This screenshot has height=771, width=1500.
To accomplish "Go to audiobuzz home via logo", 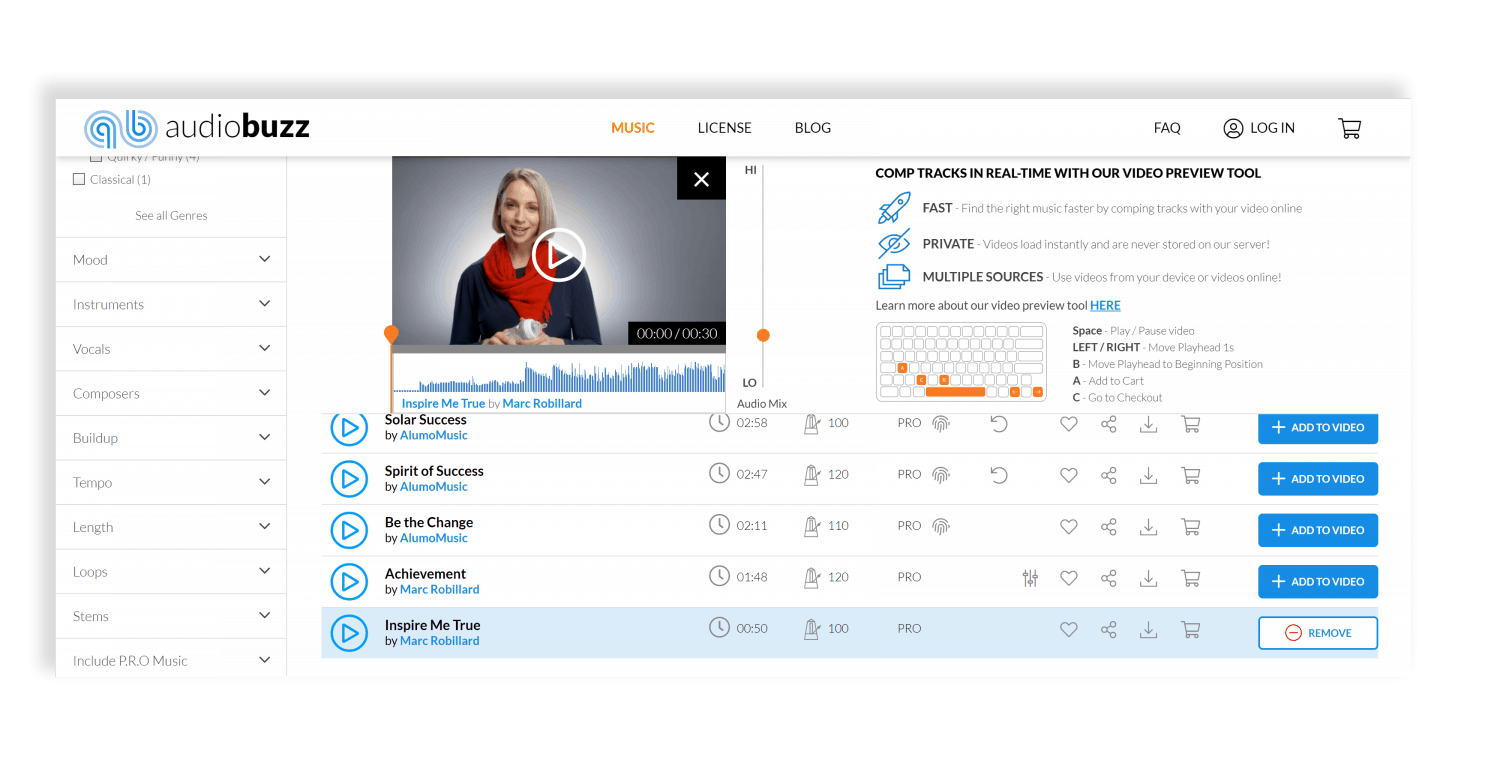I will (197, 128).
